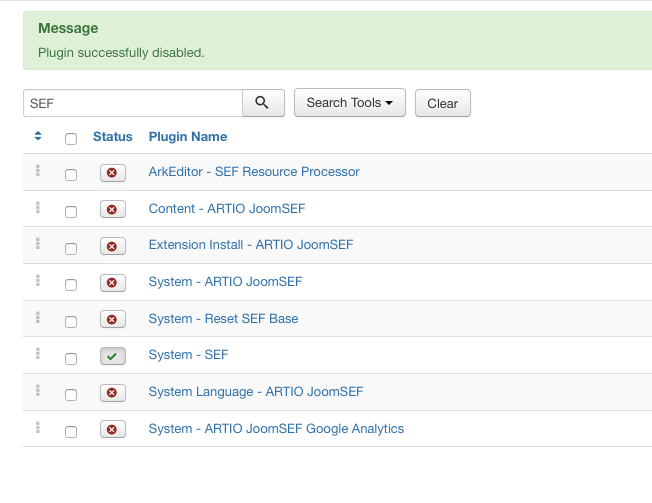Check the System - ARTIO JoomSEF row checkbox
This screenshot has width=652, height=503.
(x=71, y=285)
